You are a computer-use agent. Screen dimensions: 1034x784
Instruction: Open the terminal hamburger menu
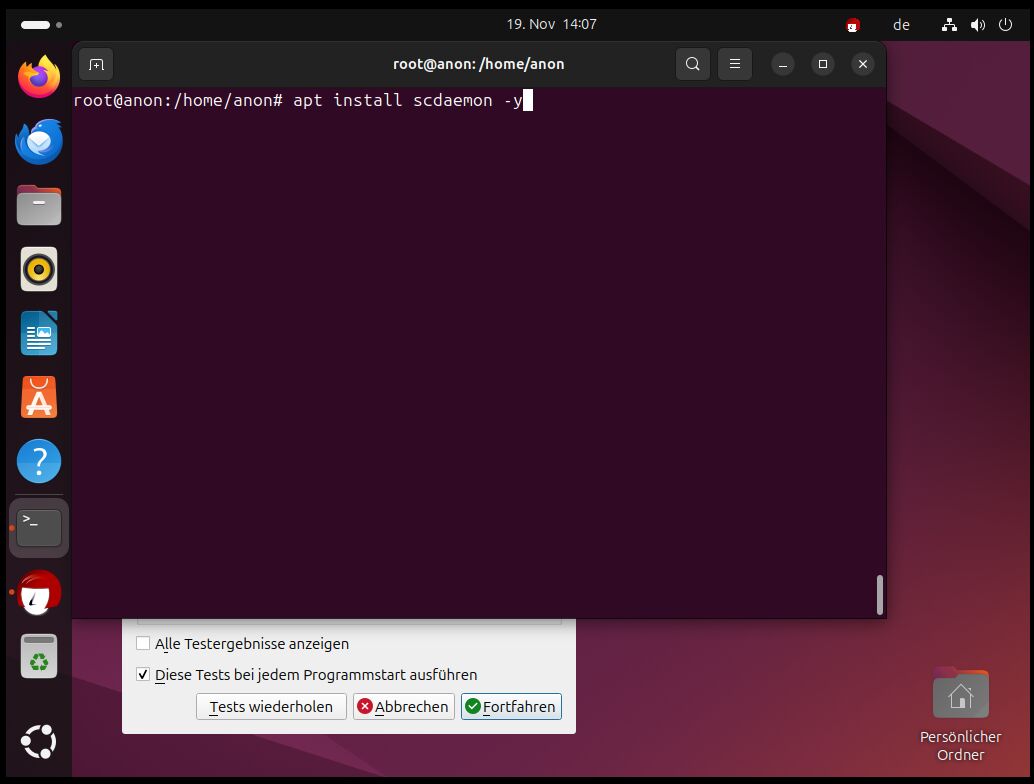click(x=734, y=64)
